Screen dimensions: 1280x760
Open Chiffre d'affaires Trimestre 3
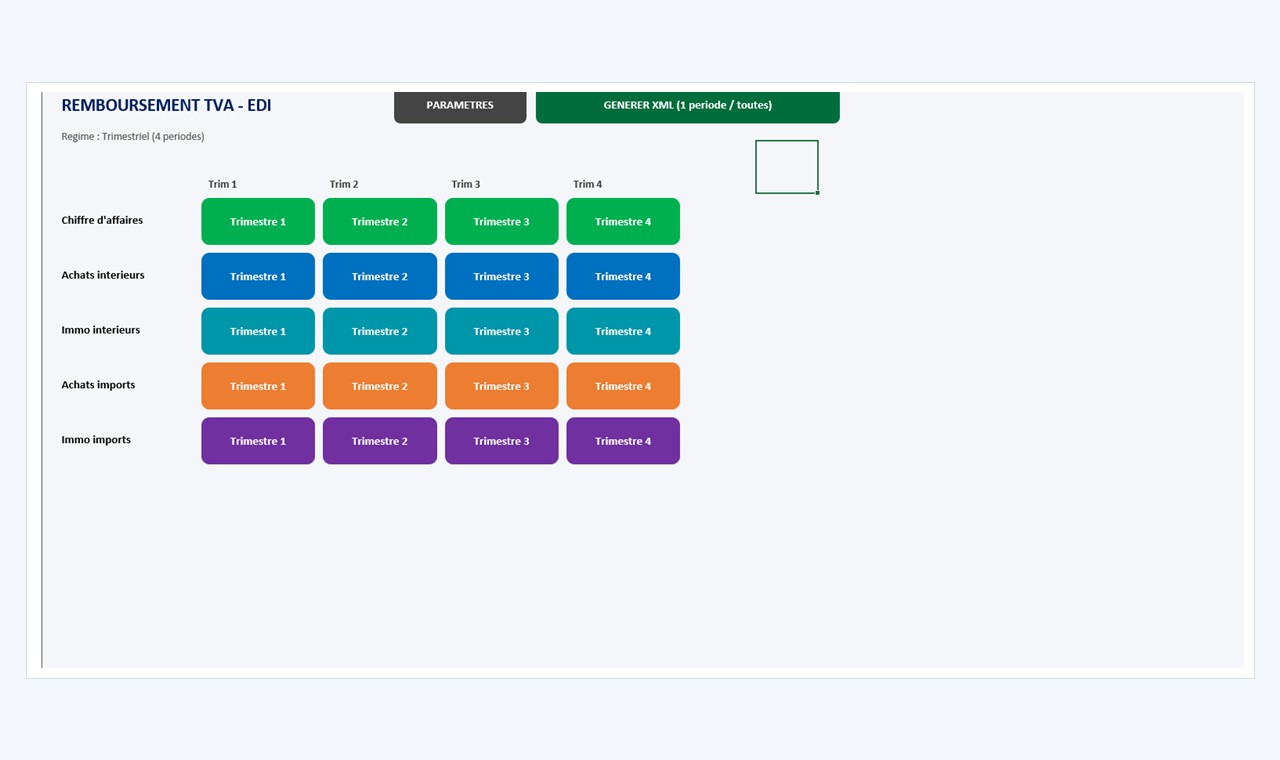click(x=502, y=221)
